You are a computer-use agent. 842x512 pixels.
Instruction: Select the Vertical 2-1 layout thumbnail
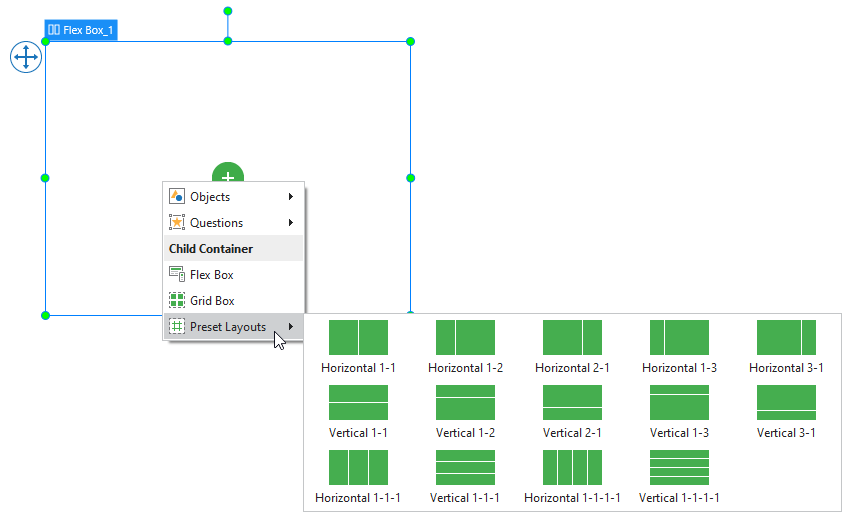(x=572, y=403)
